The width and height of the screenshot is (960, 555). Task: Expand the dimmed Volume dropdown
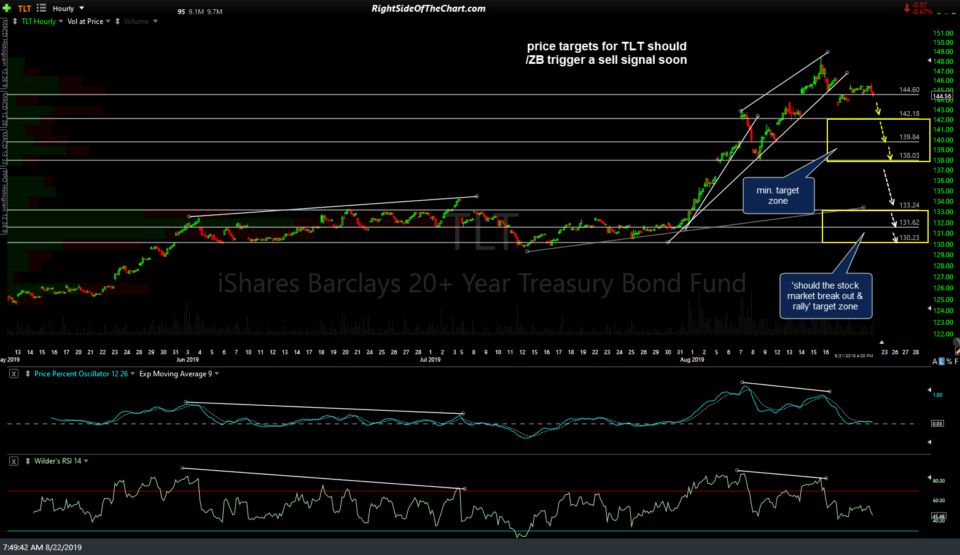[155, 21]
